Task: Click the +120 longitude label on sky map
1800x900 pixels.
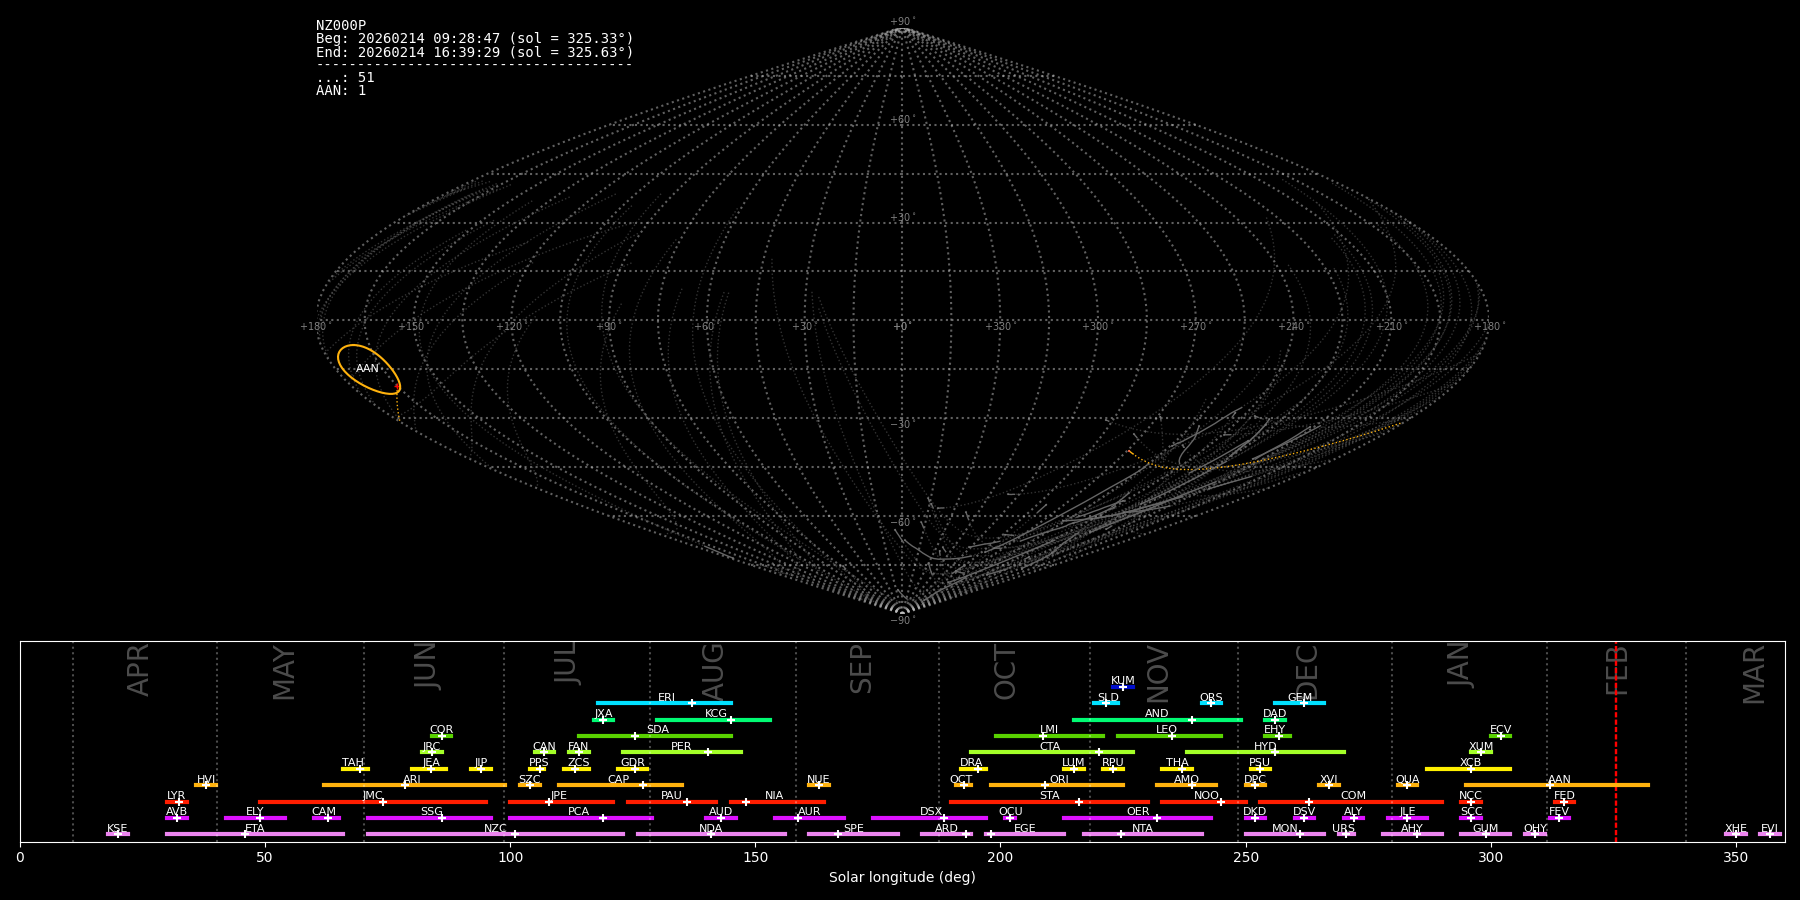Action: click(x=509, y=327)
